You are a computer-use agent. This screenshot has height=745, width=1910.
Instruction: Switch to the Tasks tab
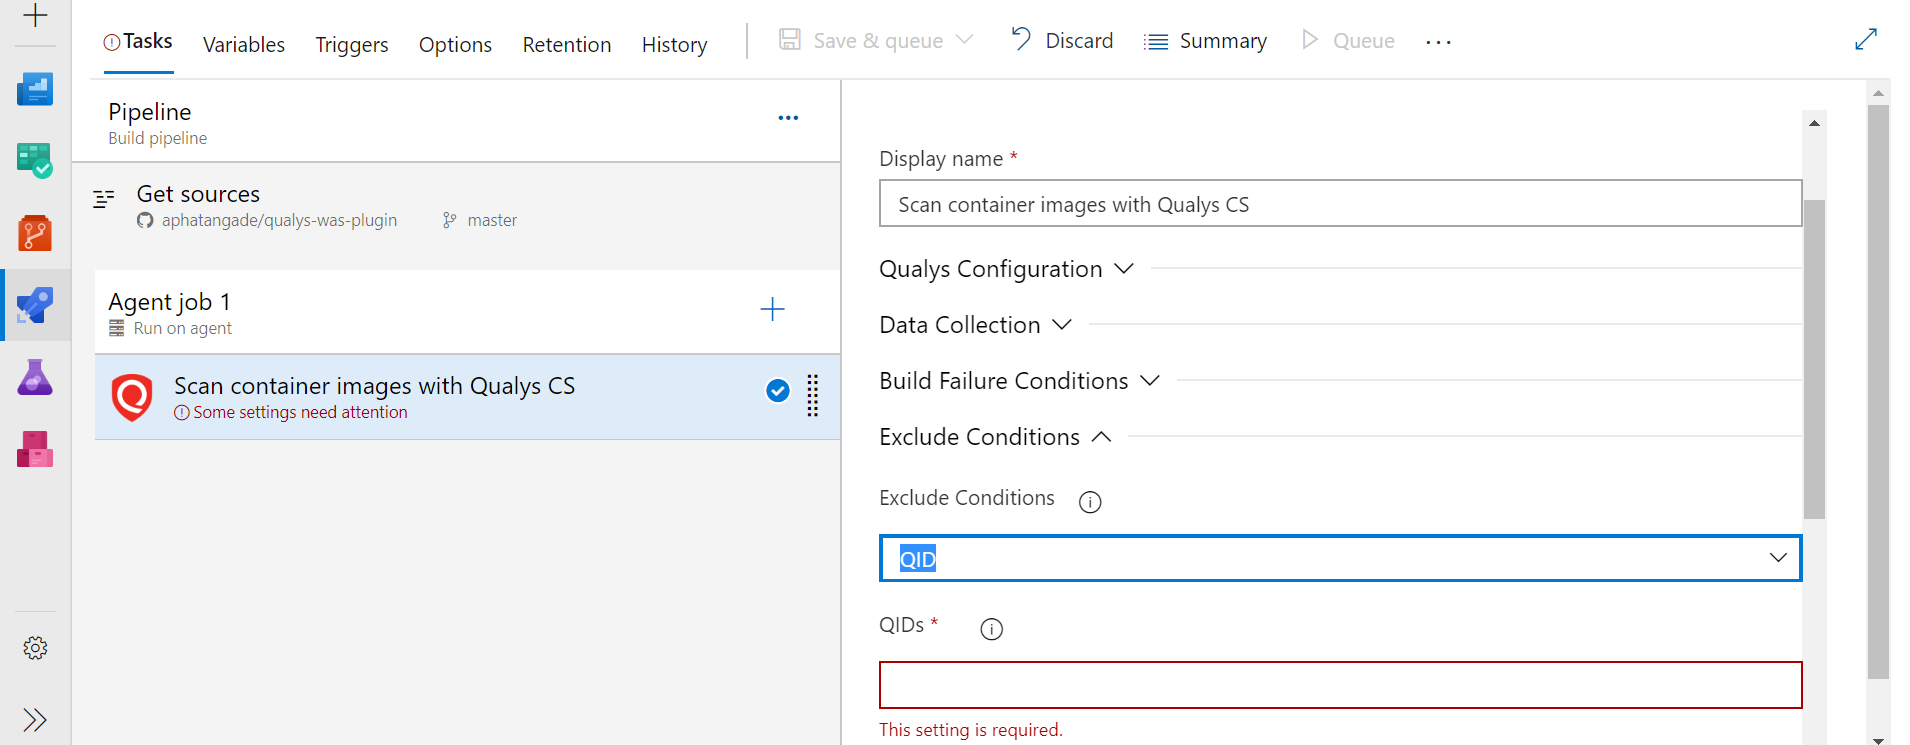click(138, 41)
